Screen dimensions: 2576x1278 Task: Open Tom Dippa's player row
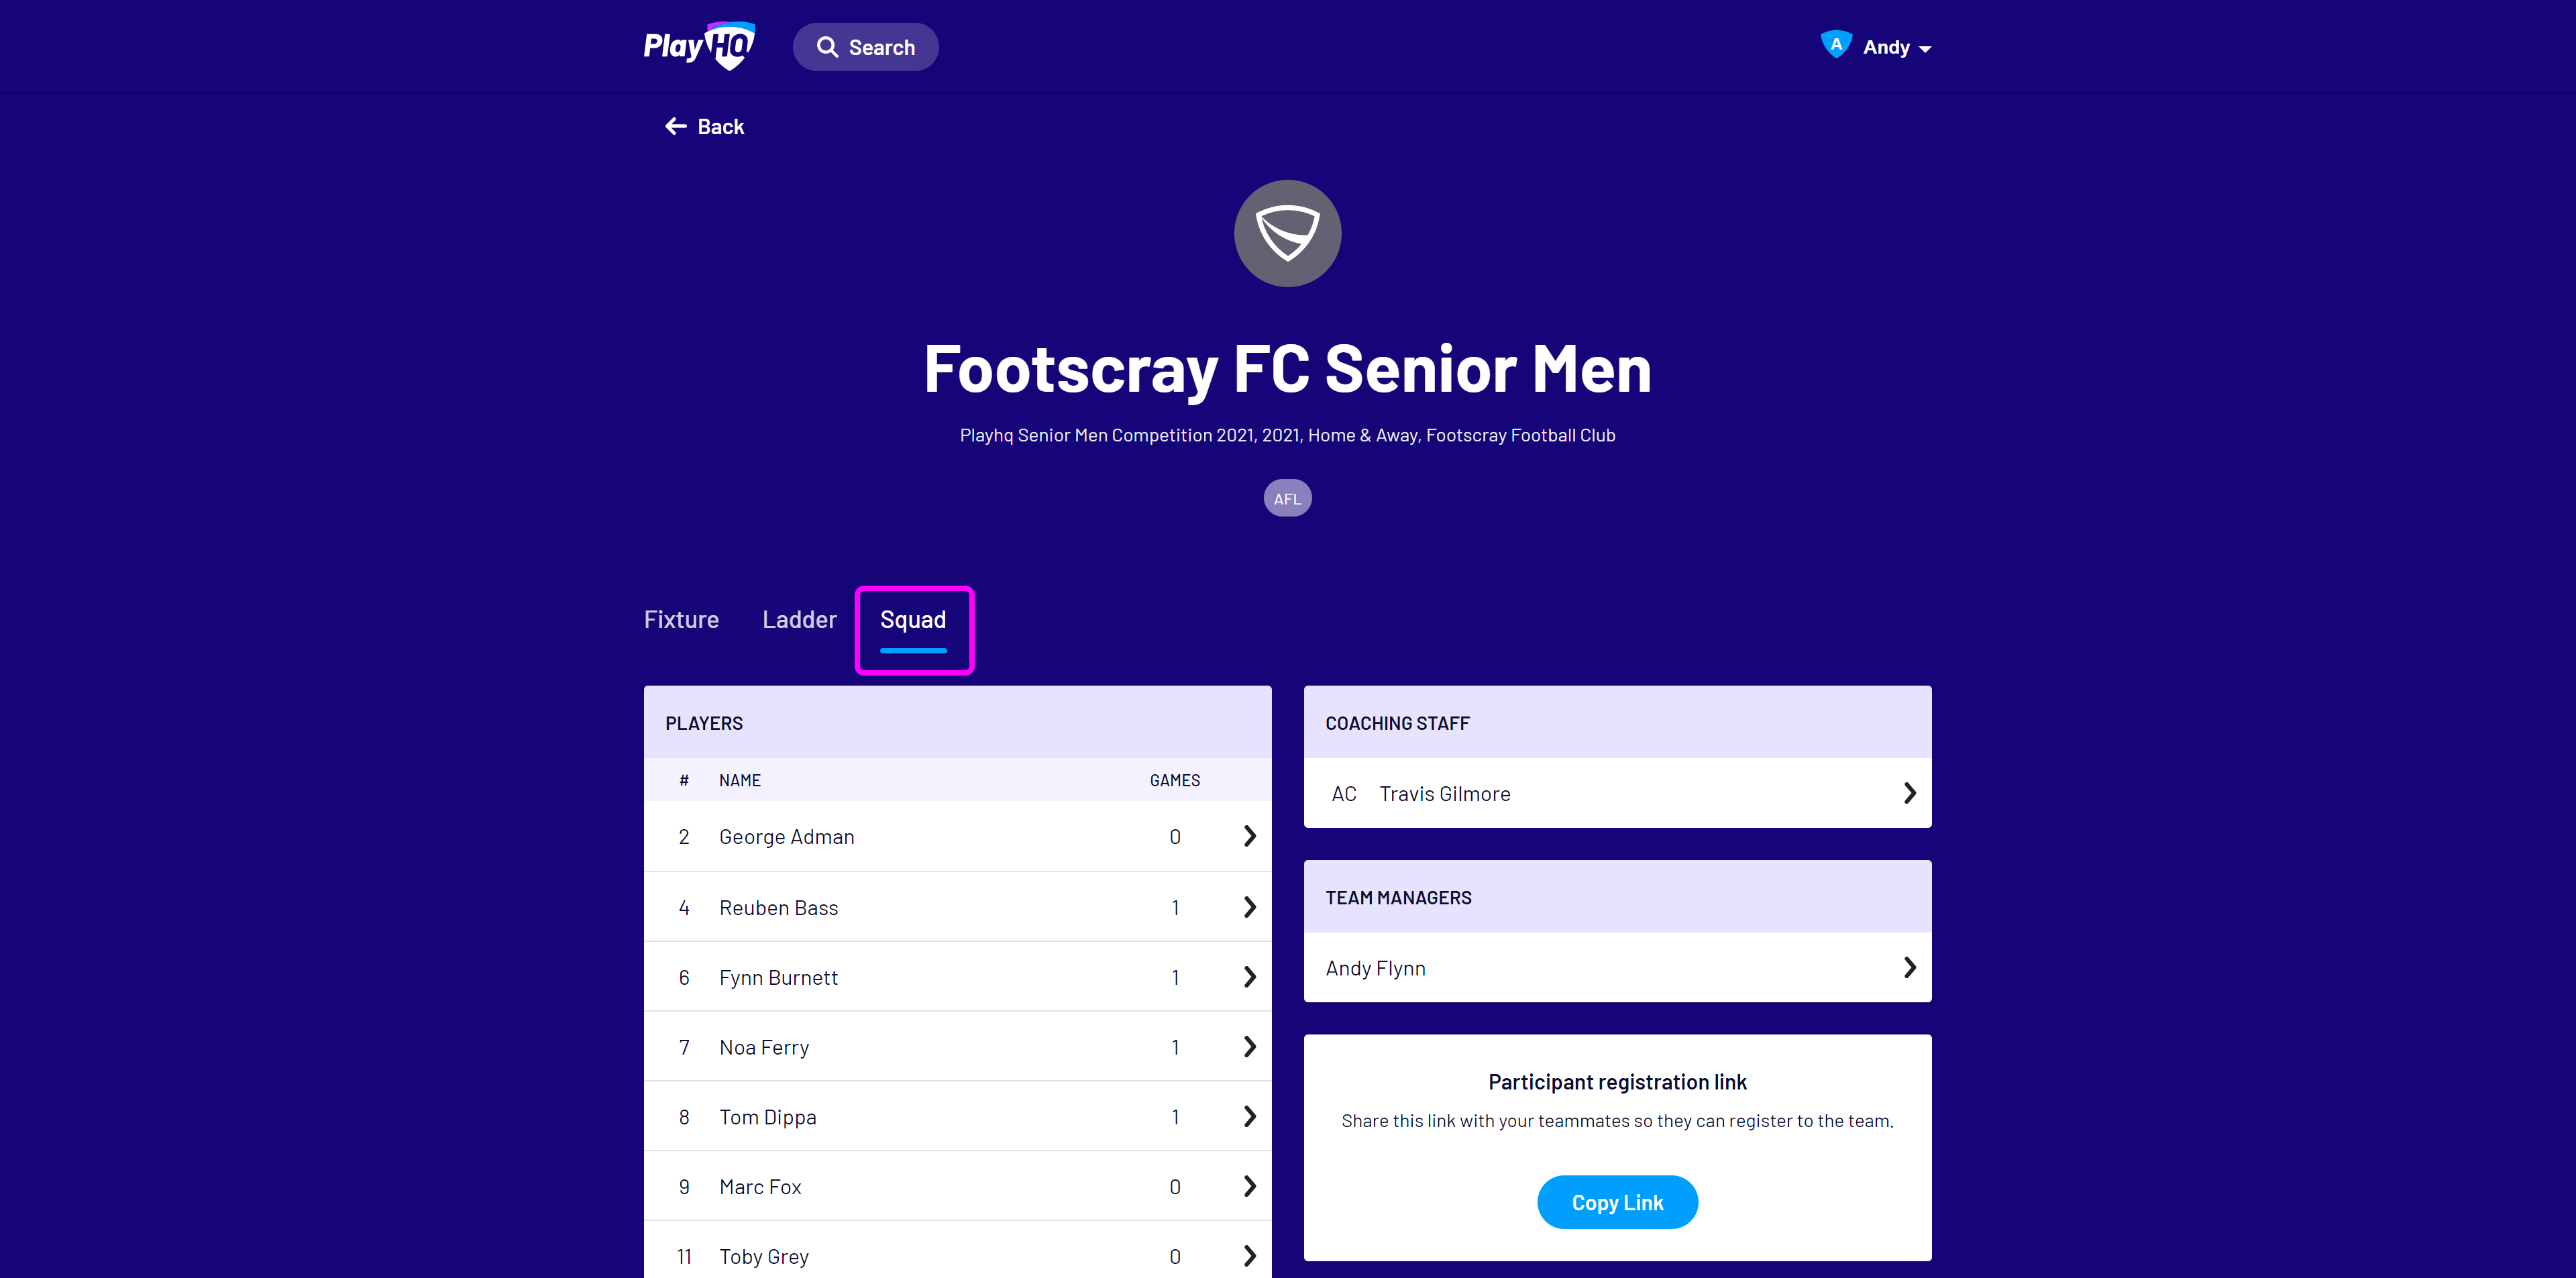point(957,1117)
